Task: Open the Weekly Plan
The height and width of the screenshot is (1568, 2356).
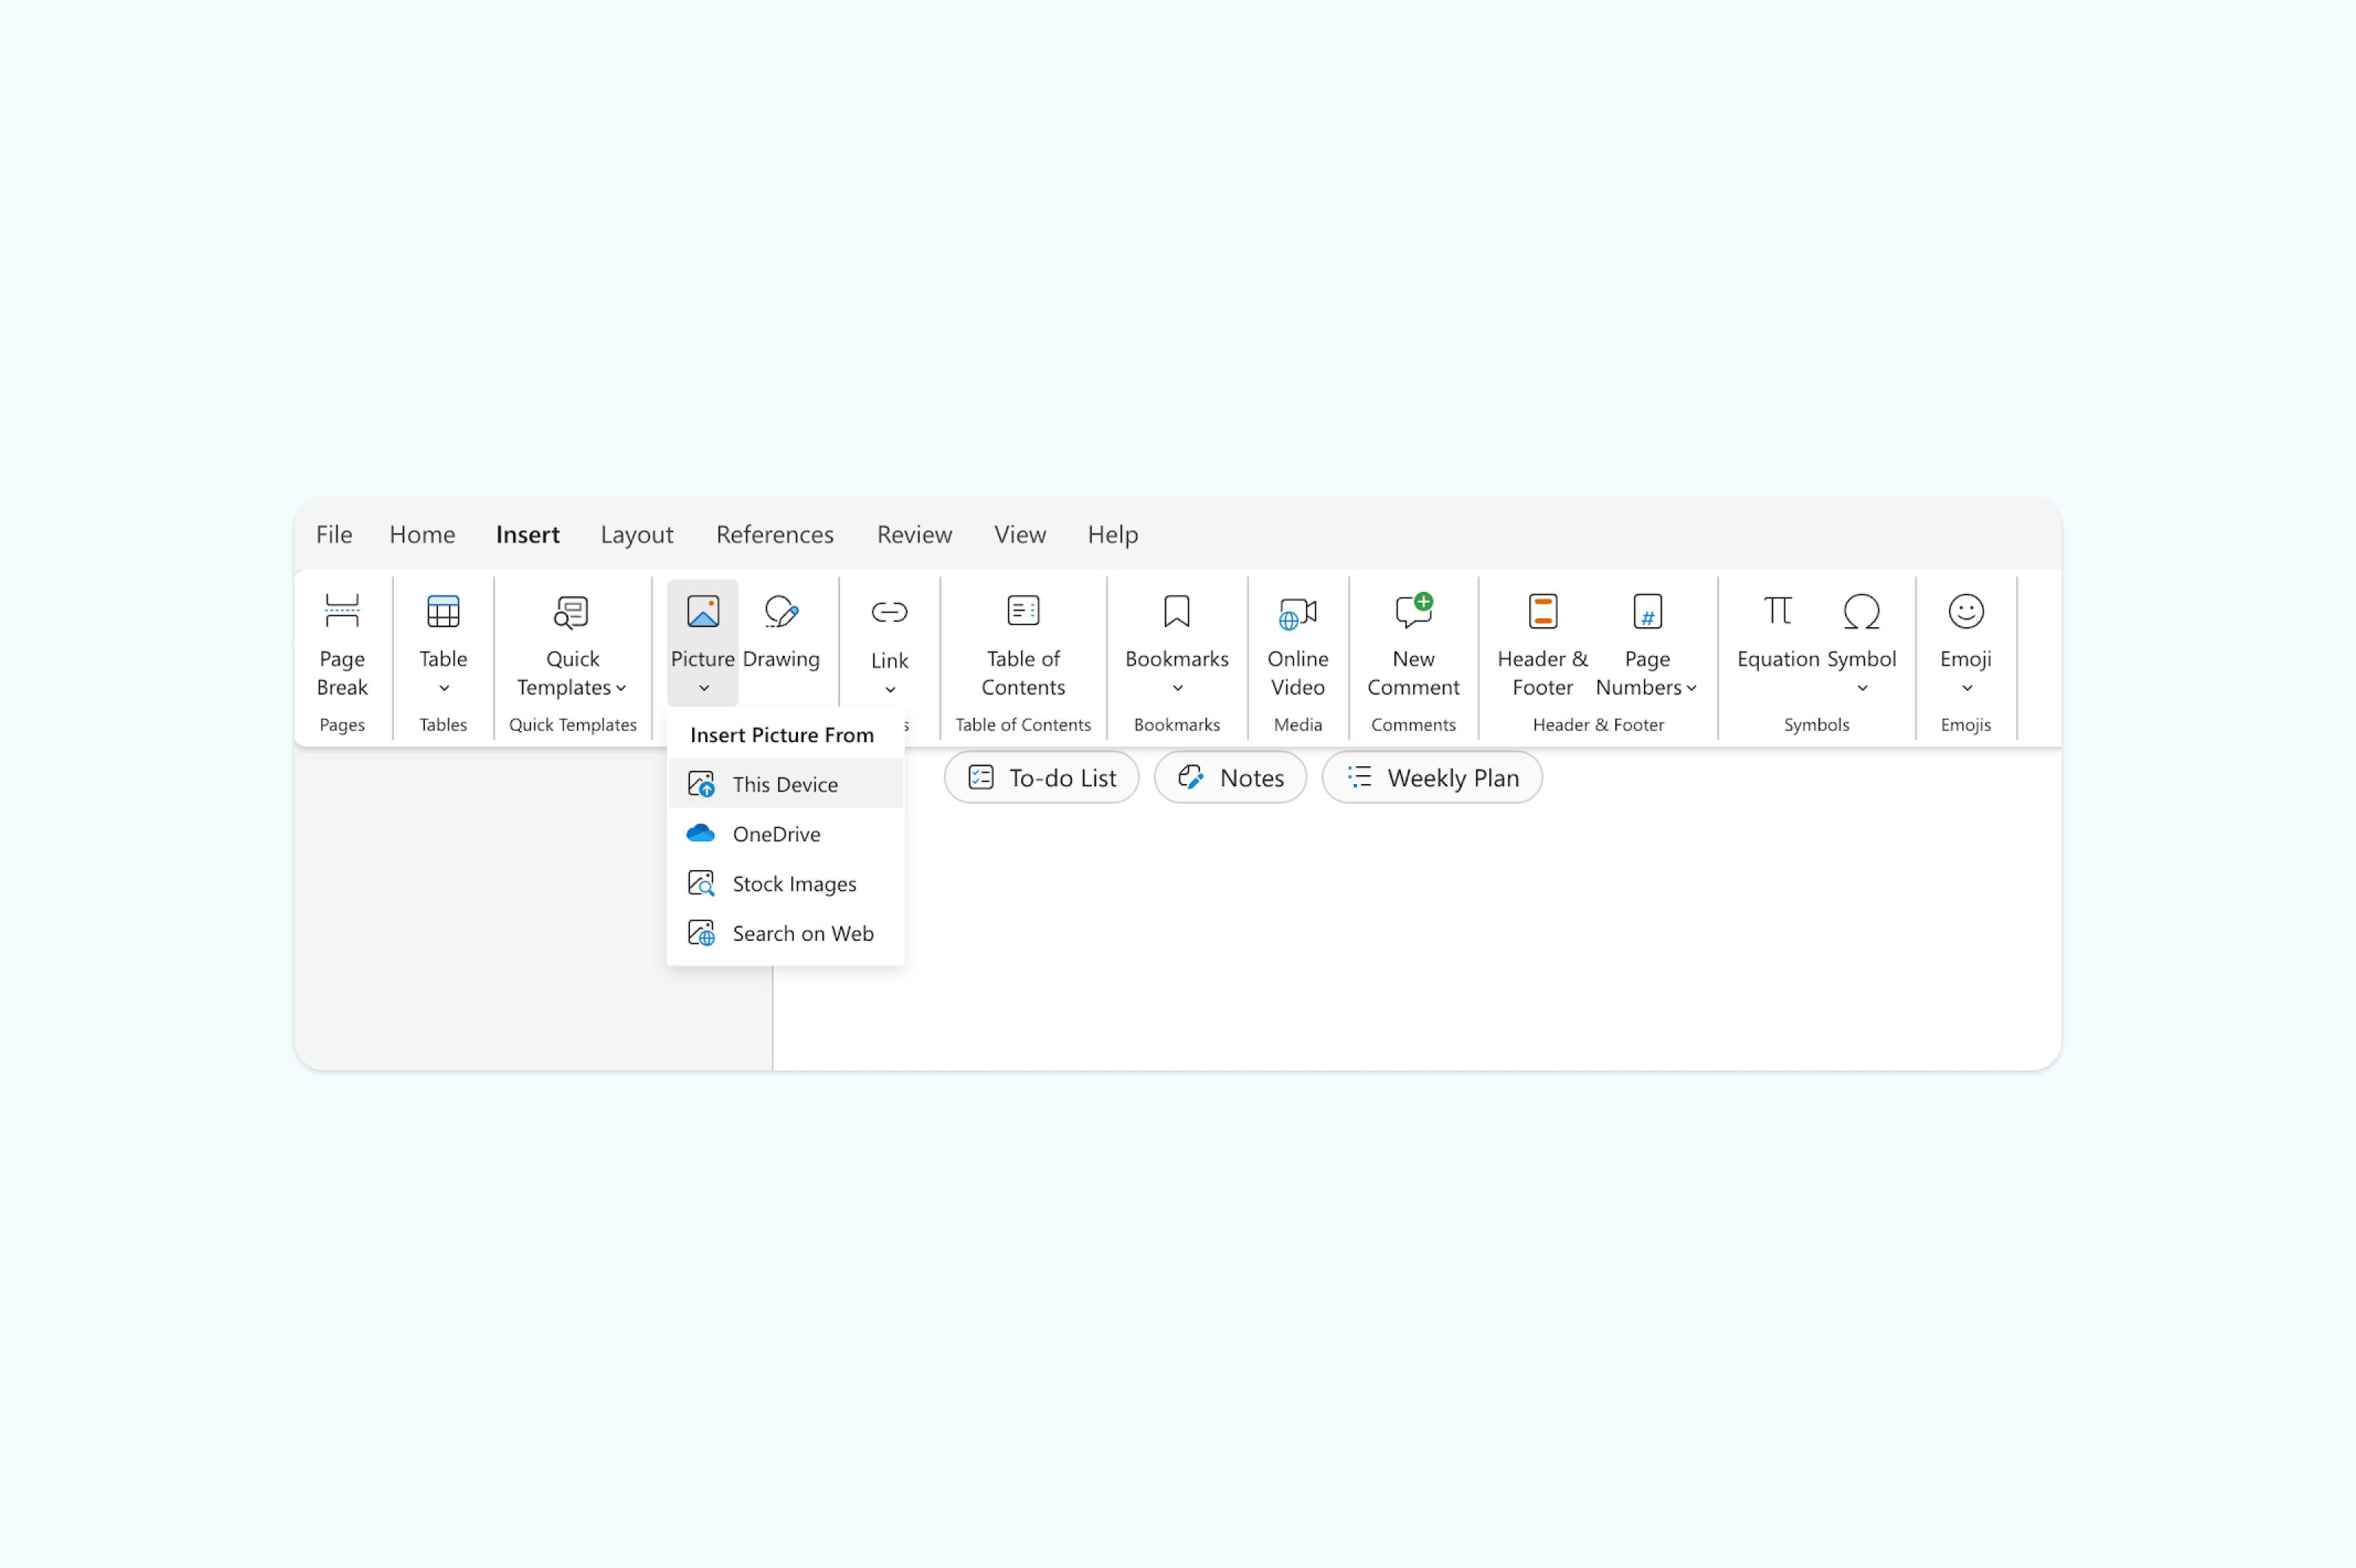Action: tap(1432, 777)
